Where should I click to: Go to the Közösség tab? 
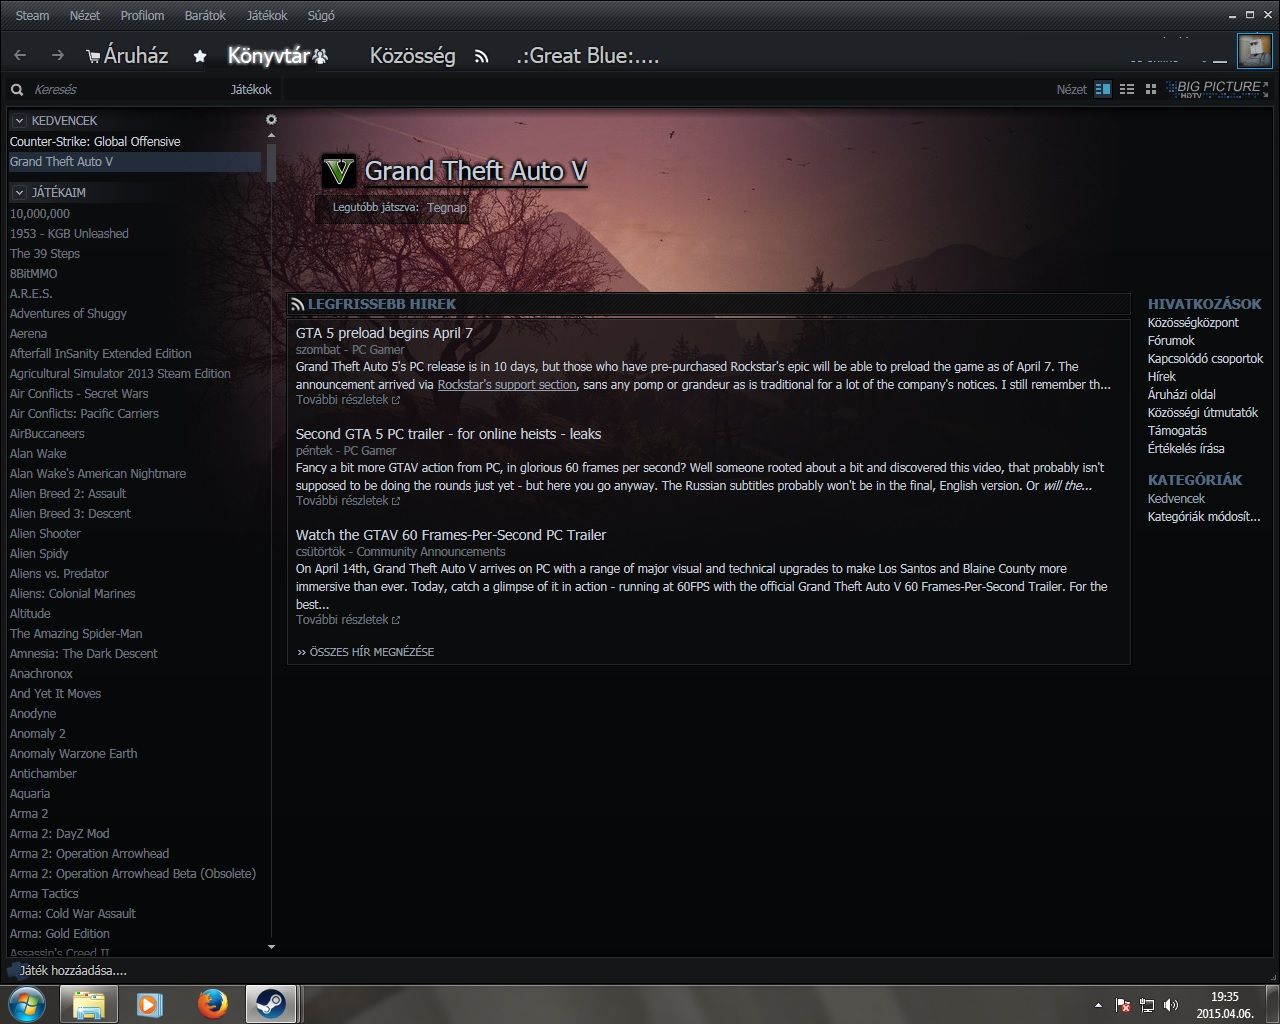[412, 56]
